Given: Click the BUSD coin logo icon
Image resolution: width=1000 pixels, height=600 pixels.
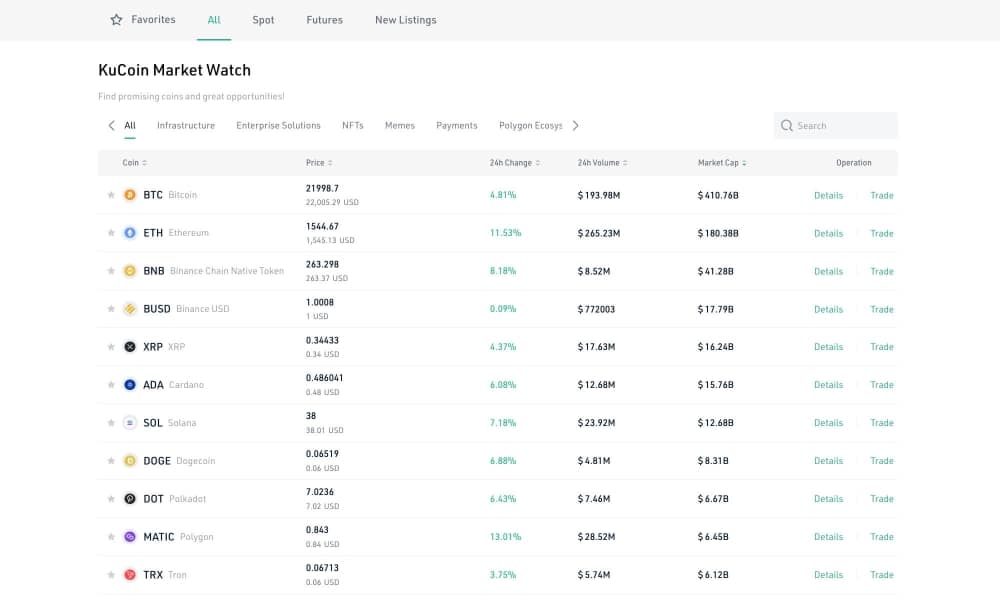Looking at the screenshot, I should click(x=129, y=309).
